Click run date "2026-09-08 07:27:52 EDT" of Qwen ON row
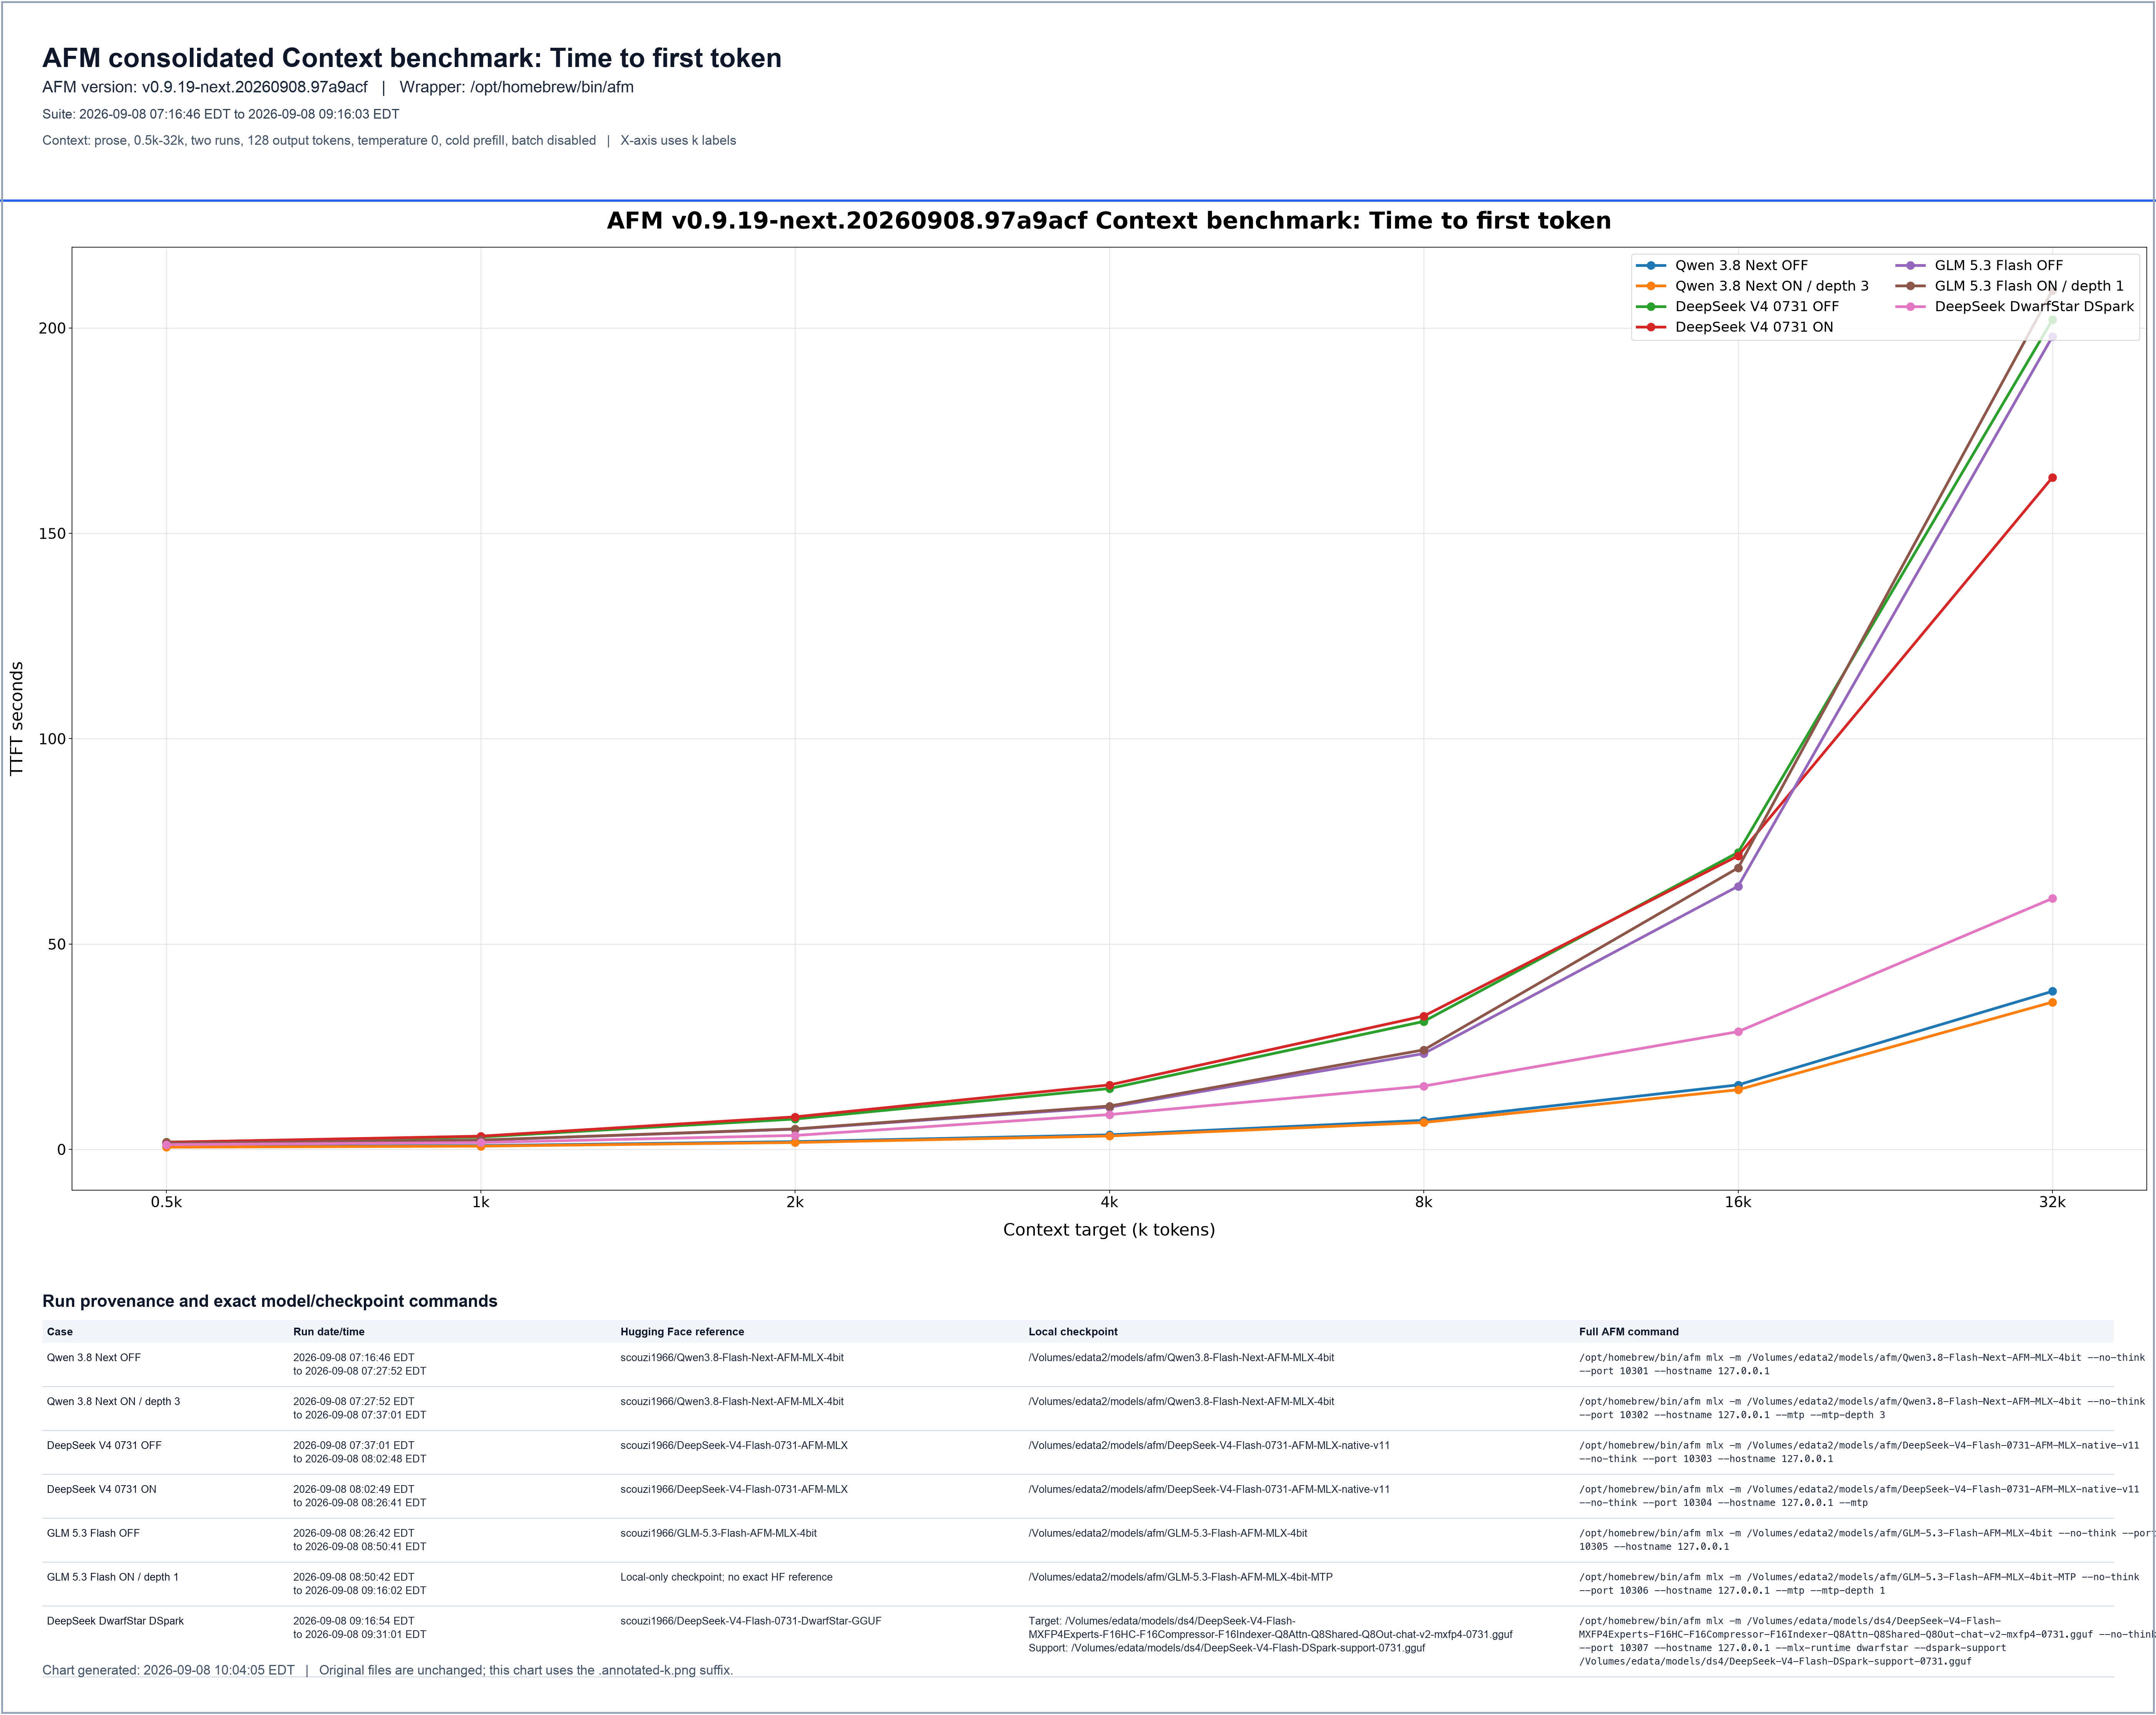The image size is (2156, 1715). point(354,1402)
